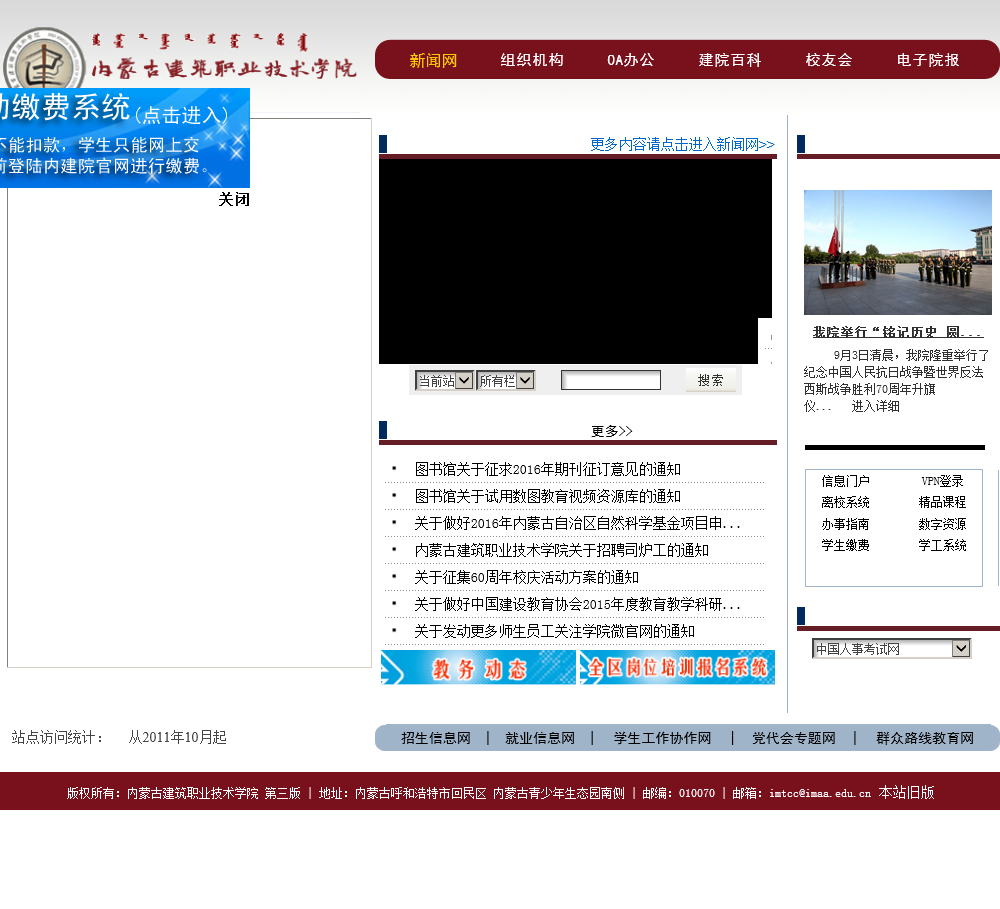Click the black video player area
Viewport: 1000px width, 909px height.
575,261
